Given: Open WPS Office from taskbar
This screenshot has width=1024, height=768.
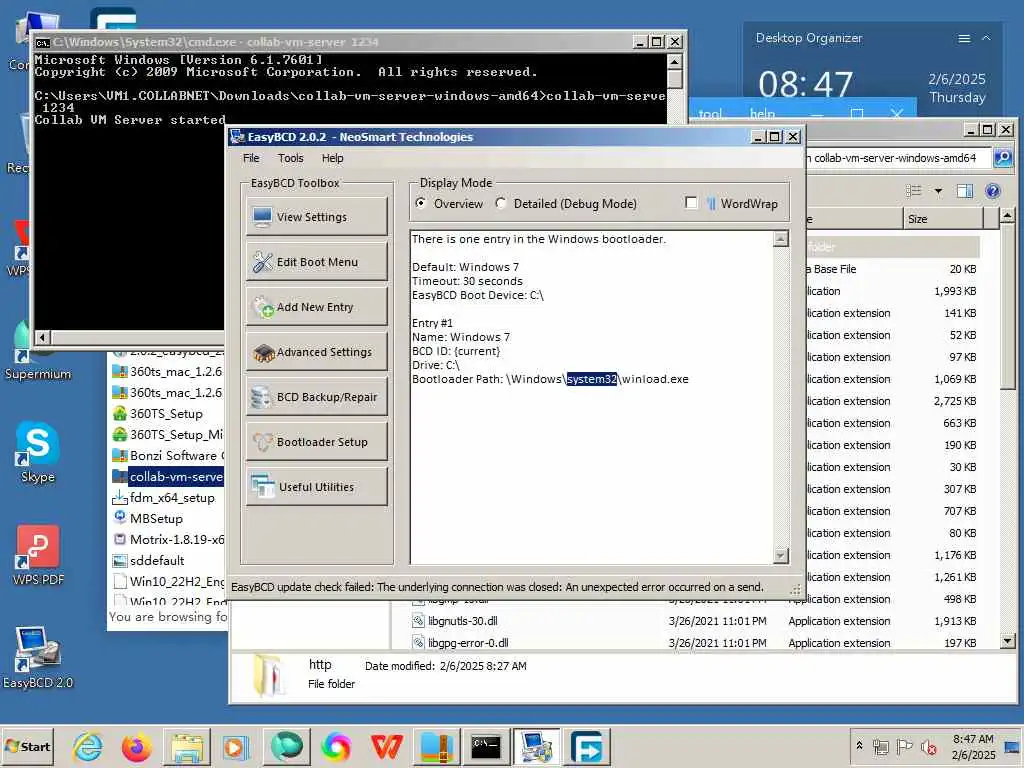Looking at the screenshot, I should (386, 746).
